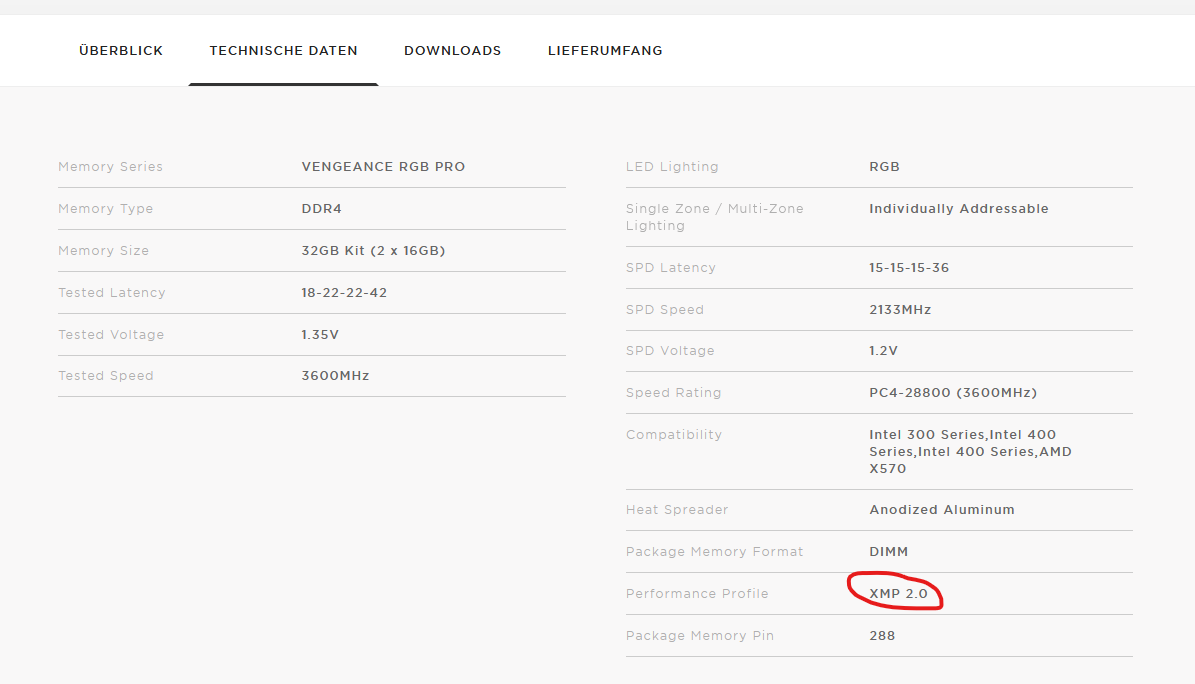Select the 18-22-22-42 latency value
Viewport: 1195px width, 684px height.
(x=344, y=293)
